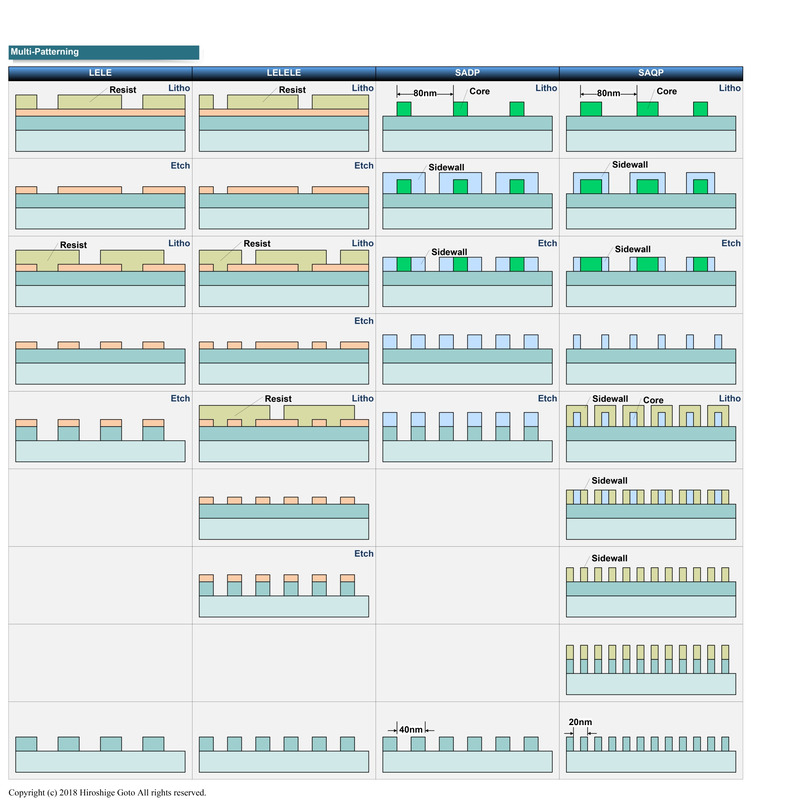Click 'Etch' in the SADP column's third step

[x=548, y=243]
